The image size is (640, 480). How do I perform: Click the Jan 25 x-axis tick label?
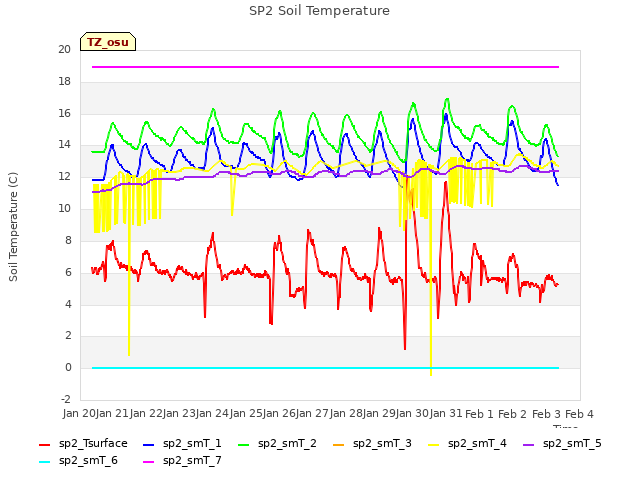click(x=246, y=414)
